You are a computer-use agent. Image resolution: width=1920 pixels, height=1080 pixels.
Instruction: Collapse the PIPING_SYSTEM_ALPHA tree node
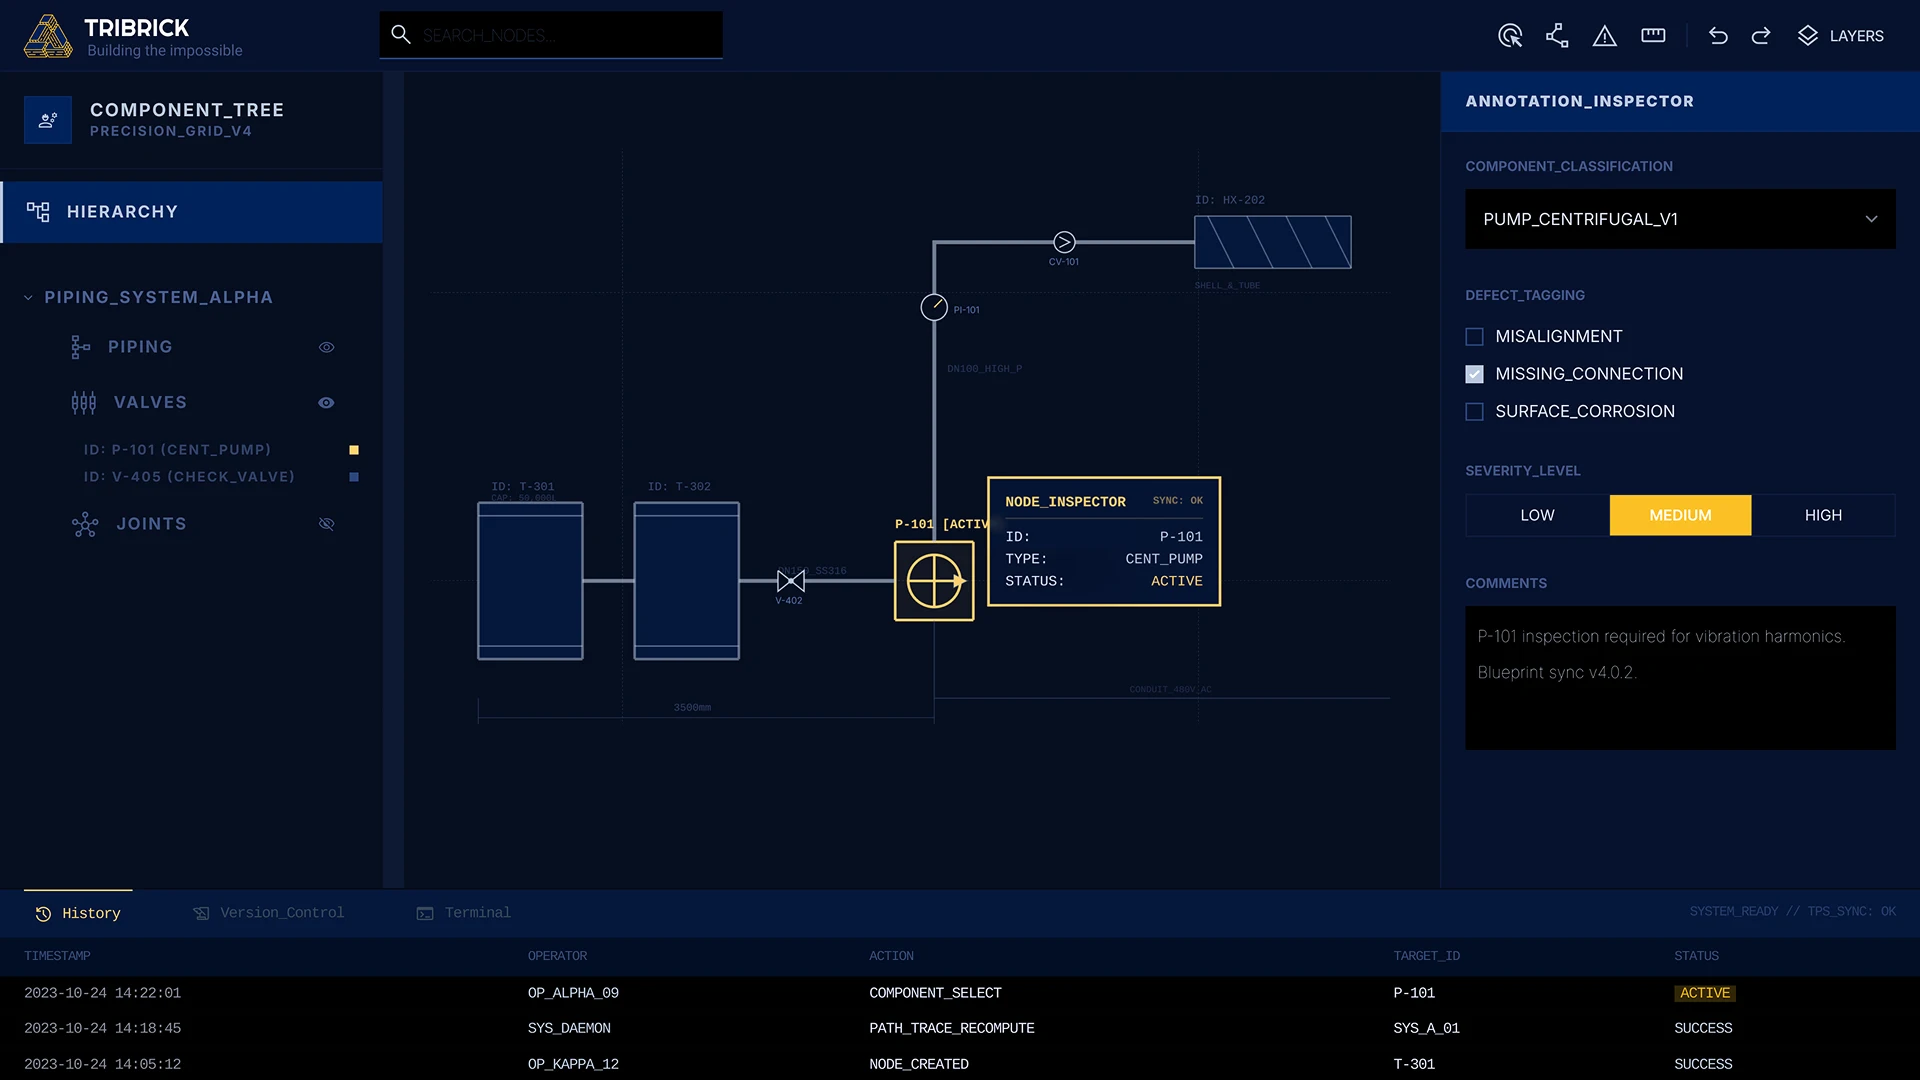(x=28, y=298)
